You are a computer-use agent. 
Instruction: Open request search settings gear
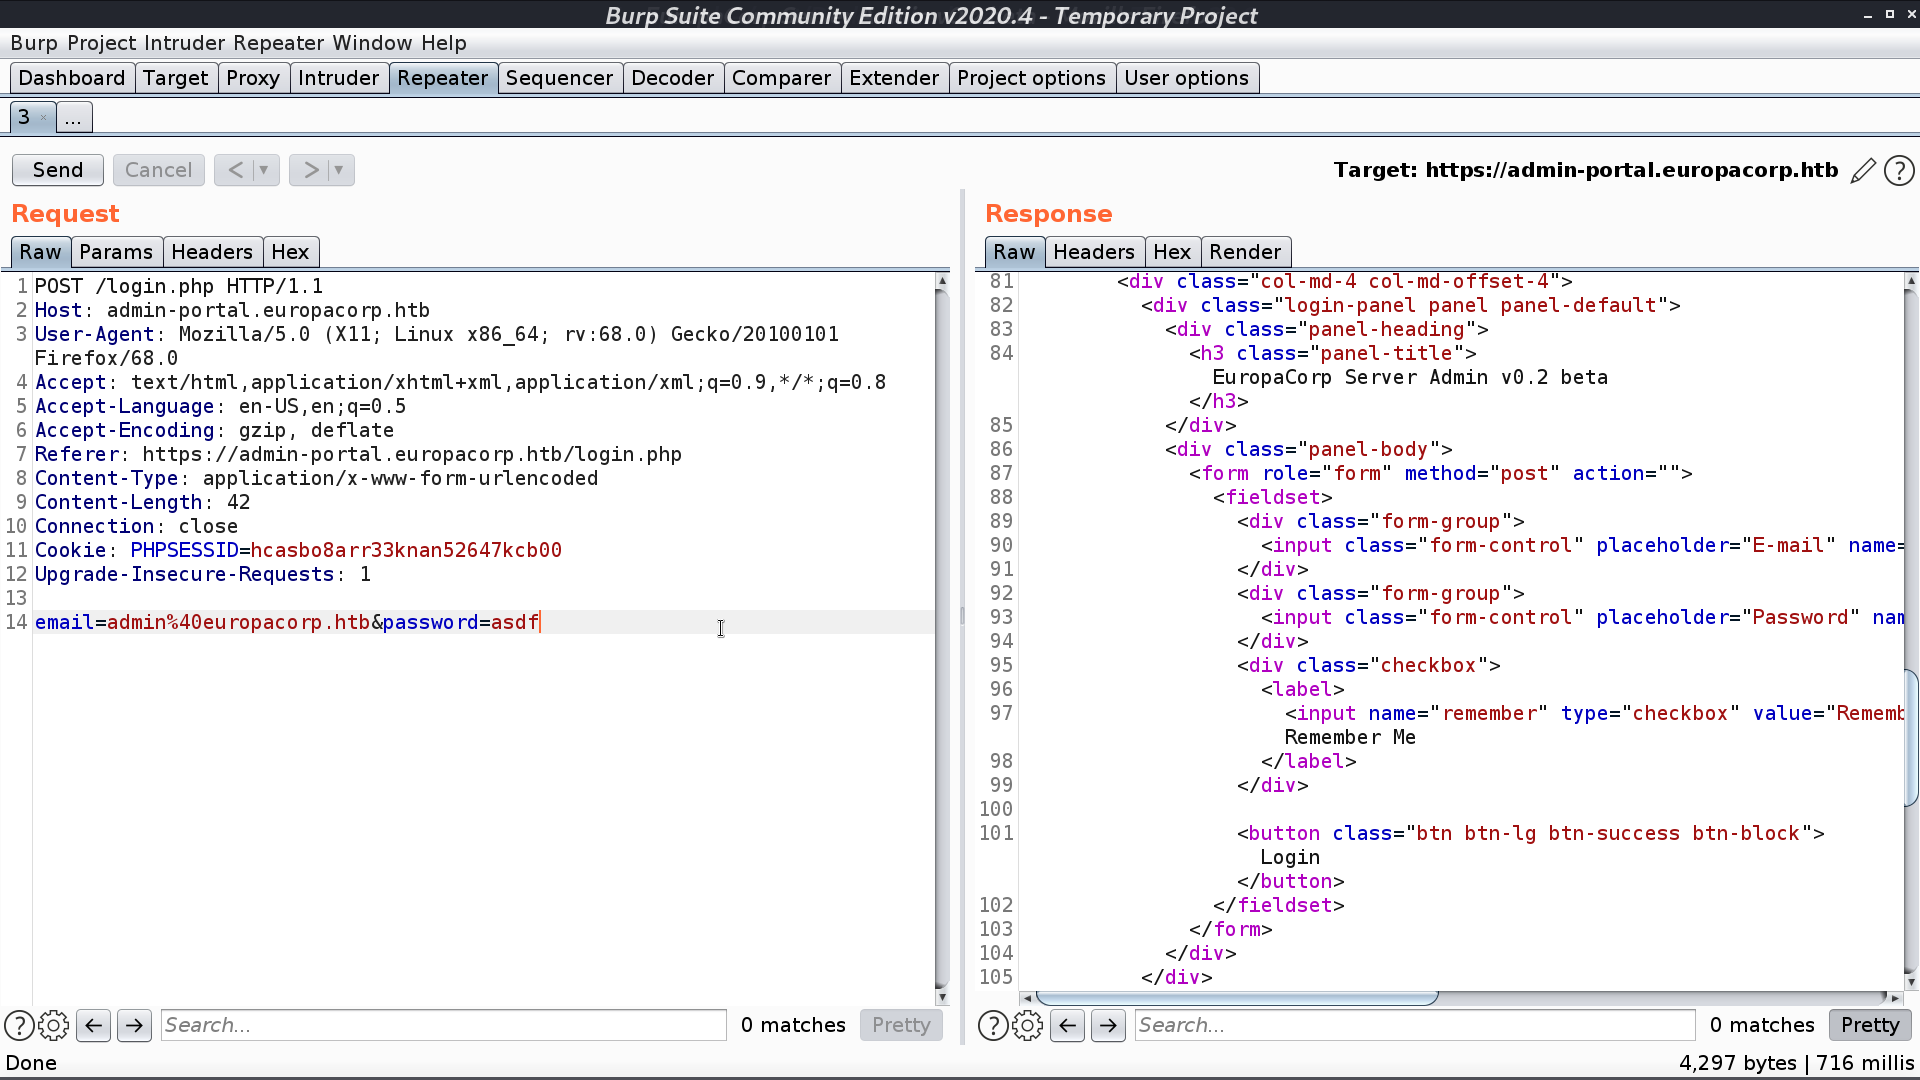pyautogui.click(x=54, y=1025)
